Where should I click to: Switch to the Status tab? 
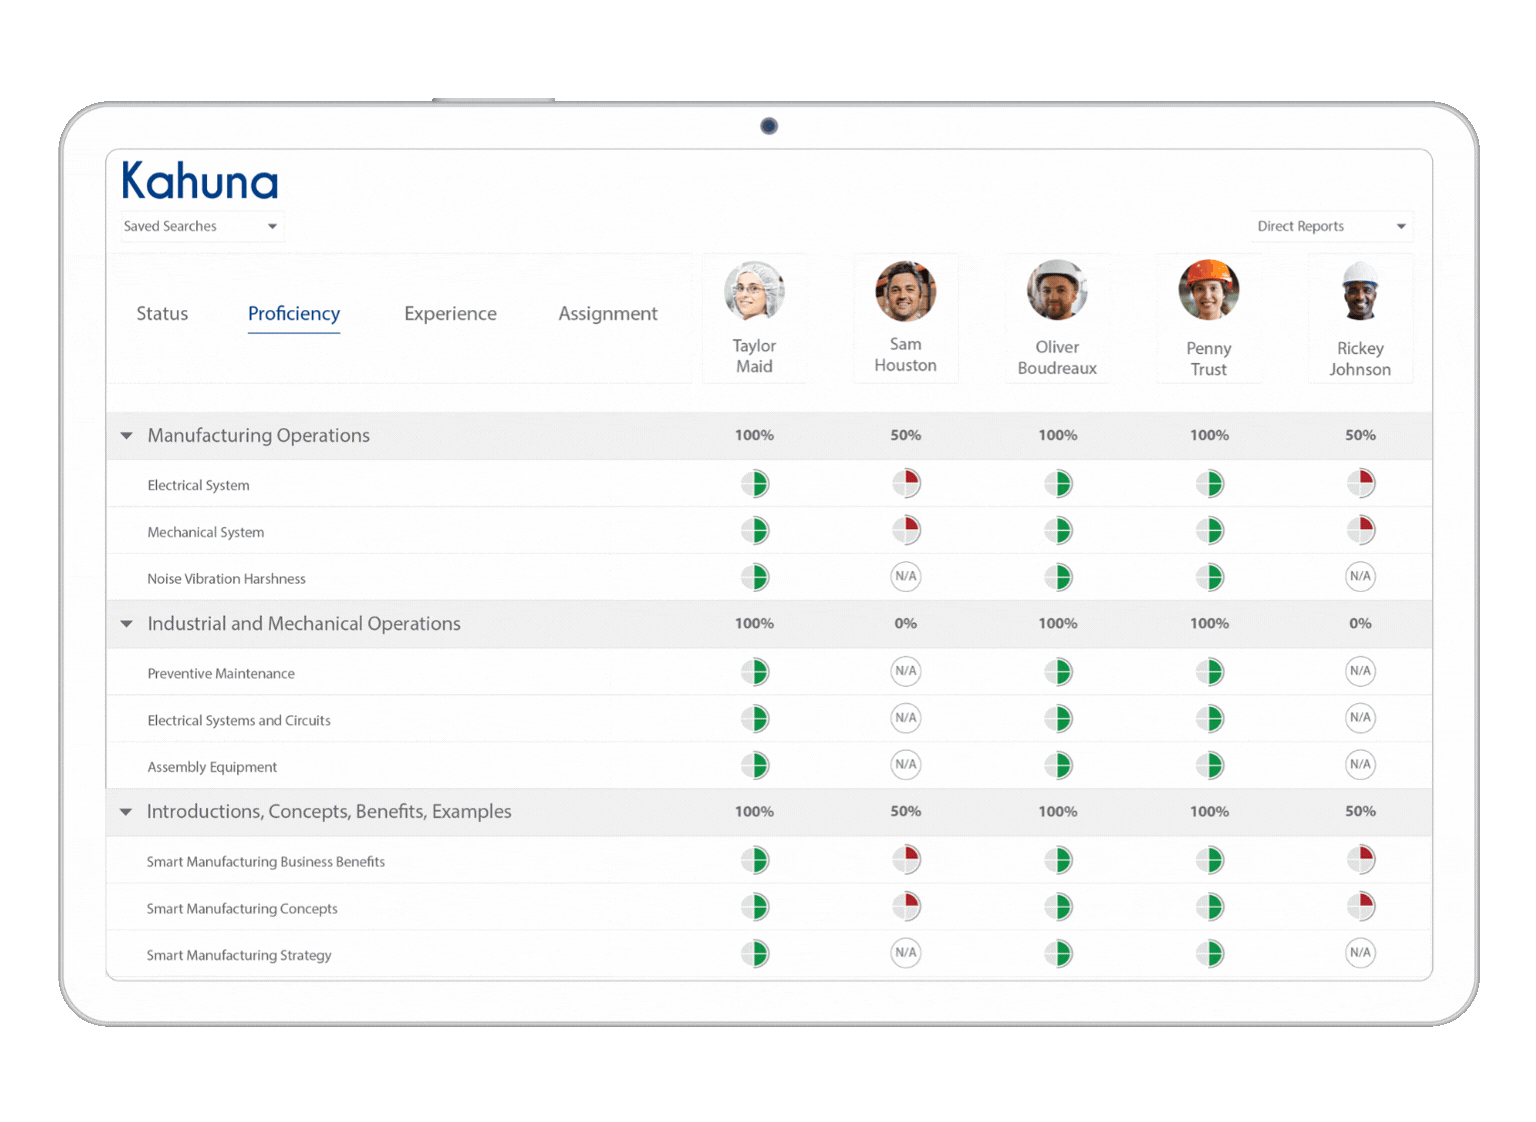click(x=162, y=314)
